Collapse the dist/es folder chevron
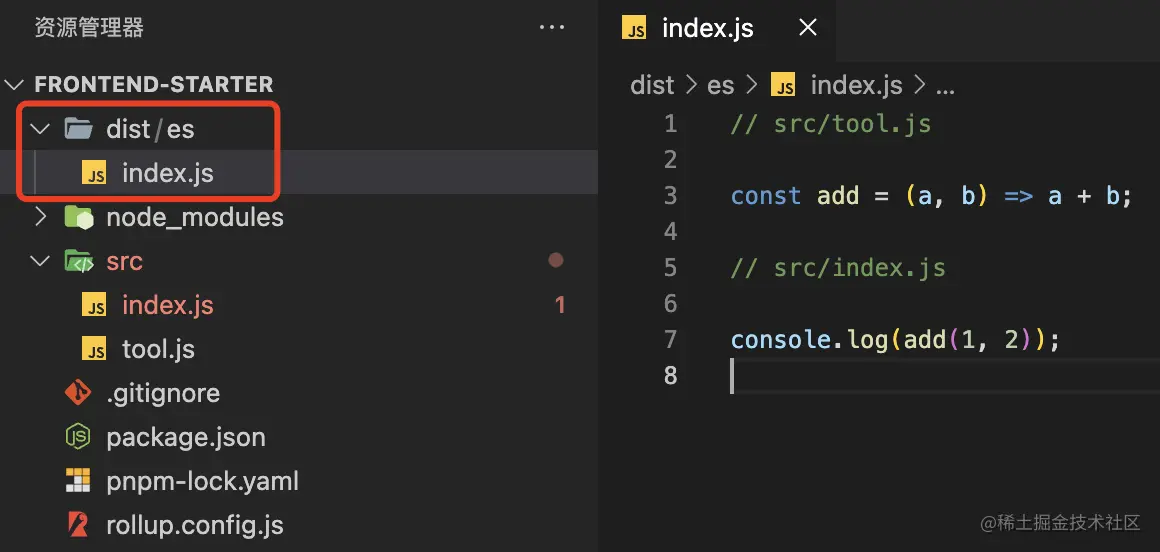 pyautogui.click(x=40, y=129)
